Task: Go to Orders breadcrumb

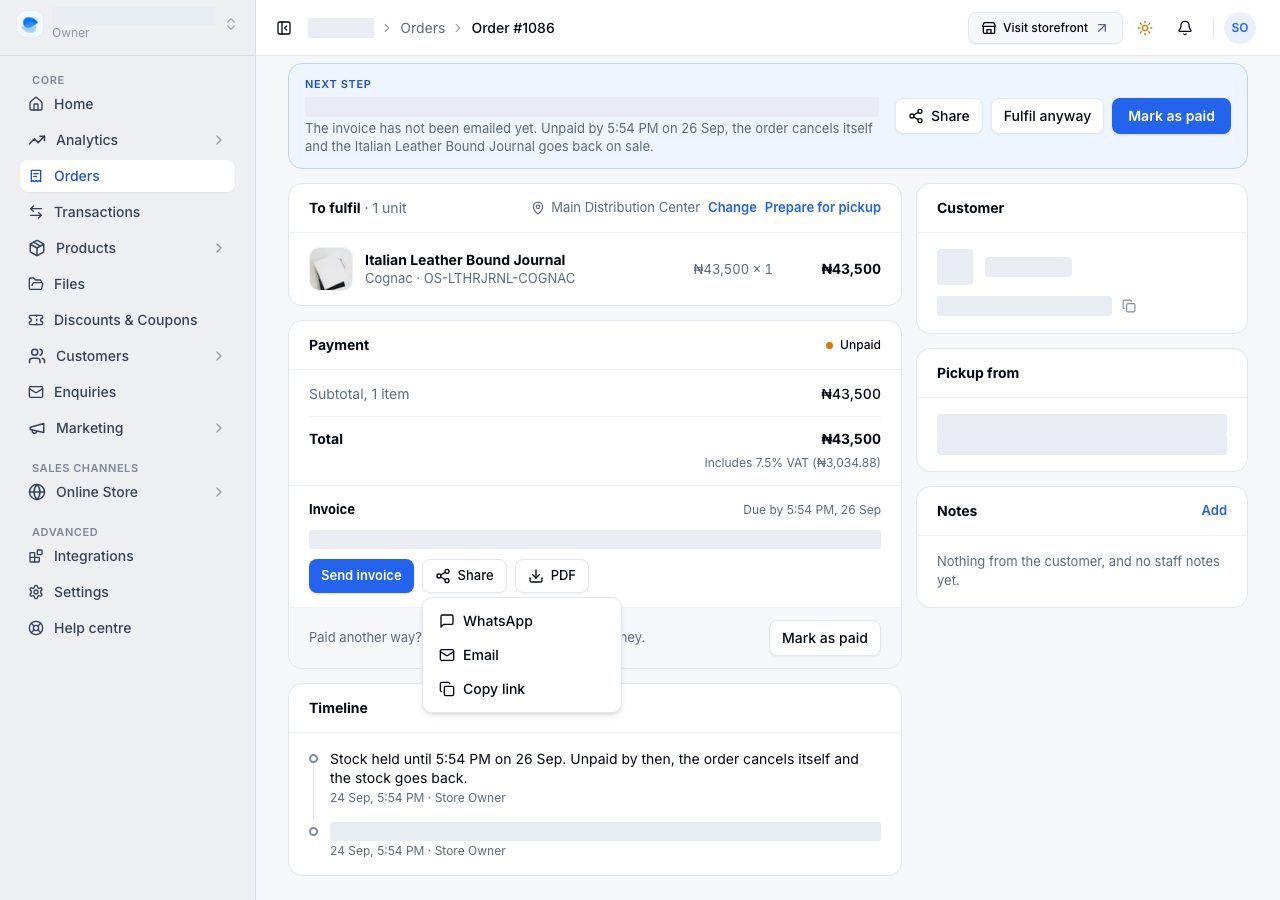Action: [422, 28]
